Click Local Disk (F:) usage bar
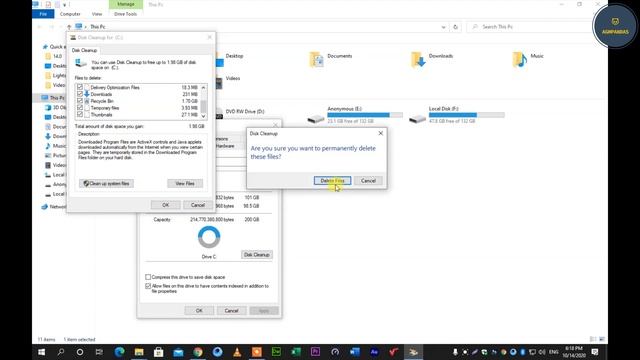The height and width of the screenshot is (360, 640). coord(467,115)
